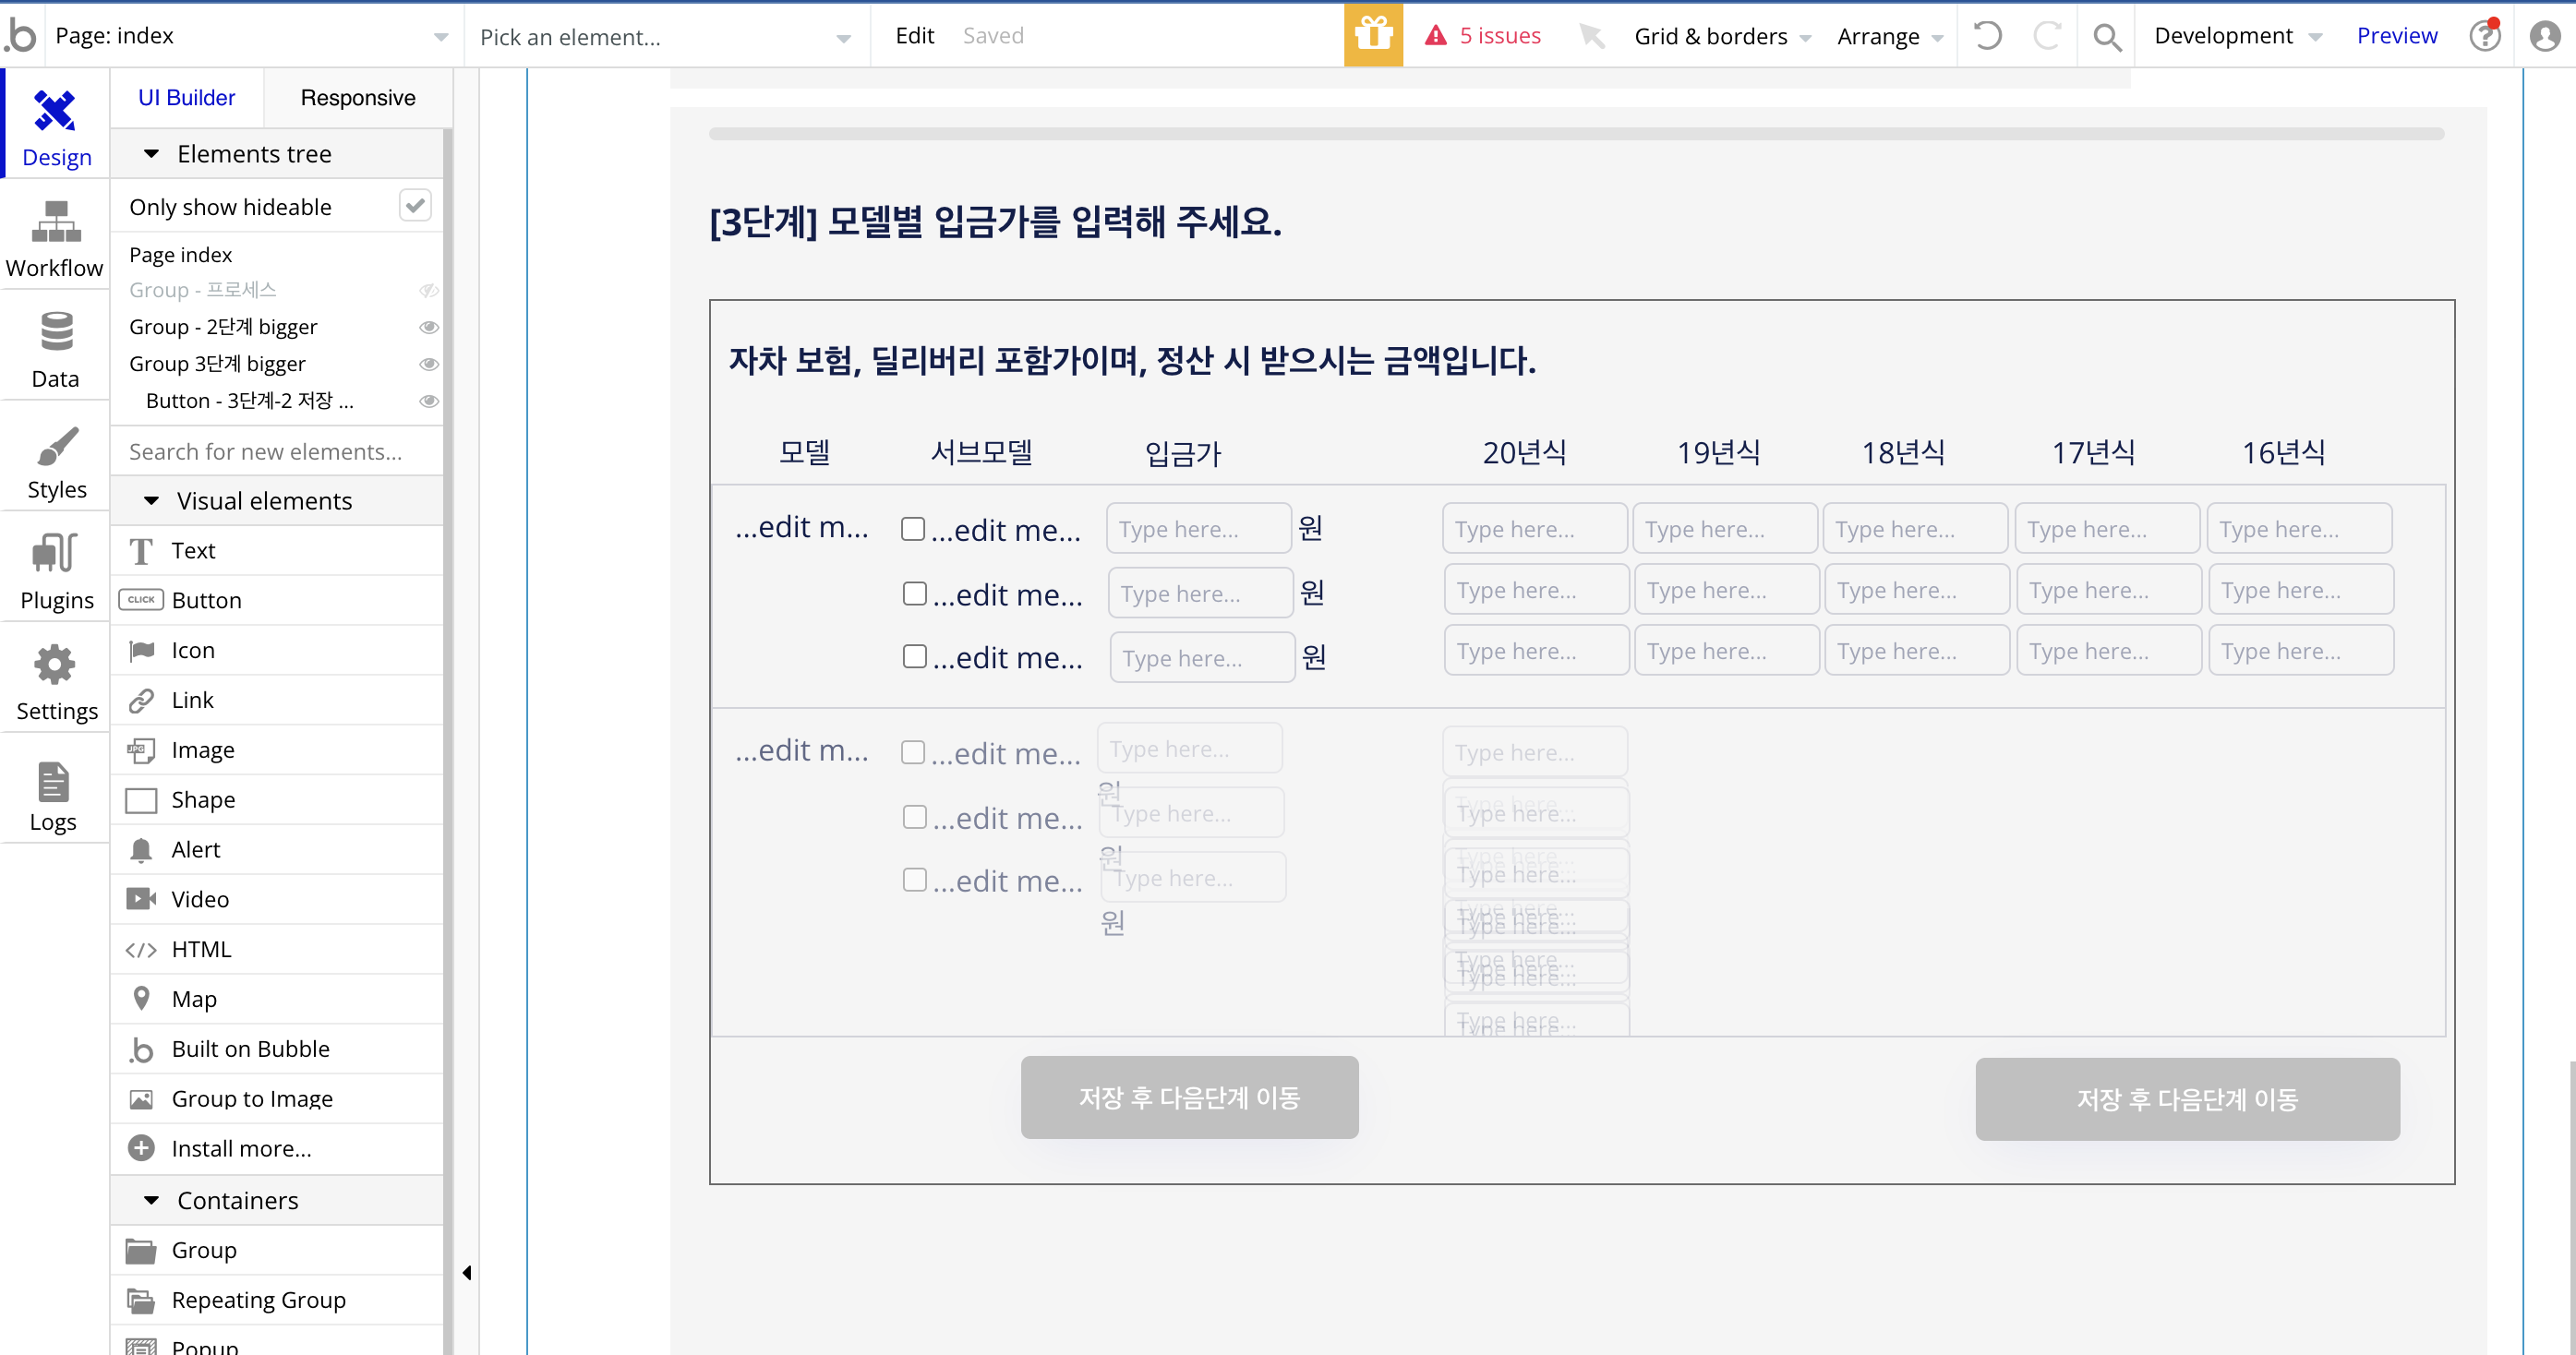Toggle Only show hideable checkbox
Viewport: 2576px width, 1355px height.
[x=415, y=206]
